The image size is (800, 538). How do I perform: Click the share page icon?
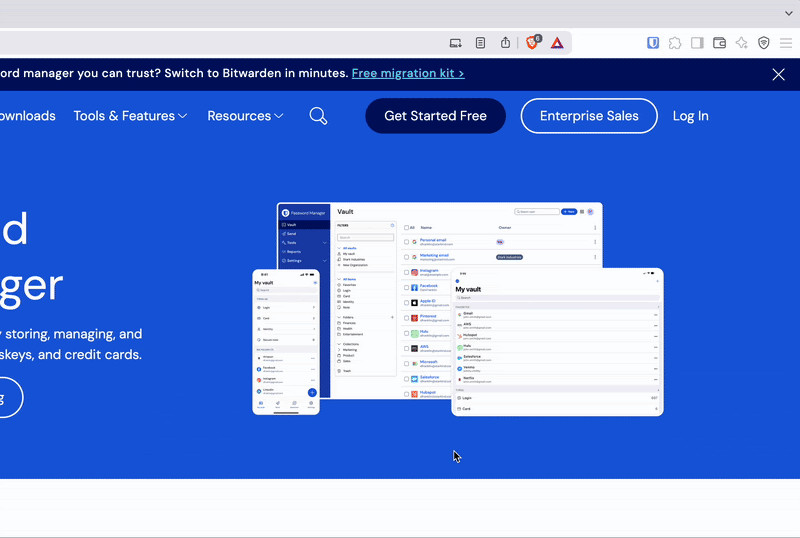pyautogui.click(x=505, y=43)
